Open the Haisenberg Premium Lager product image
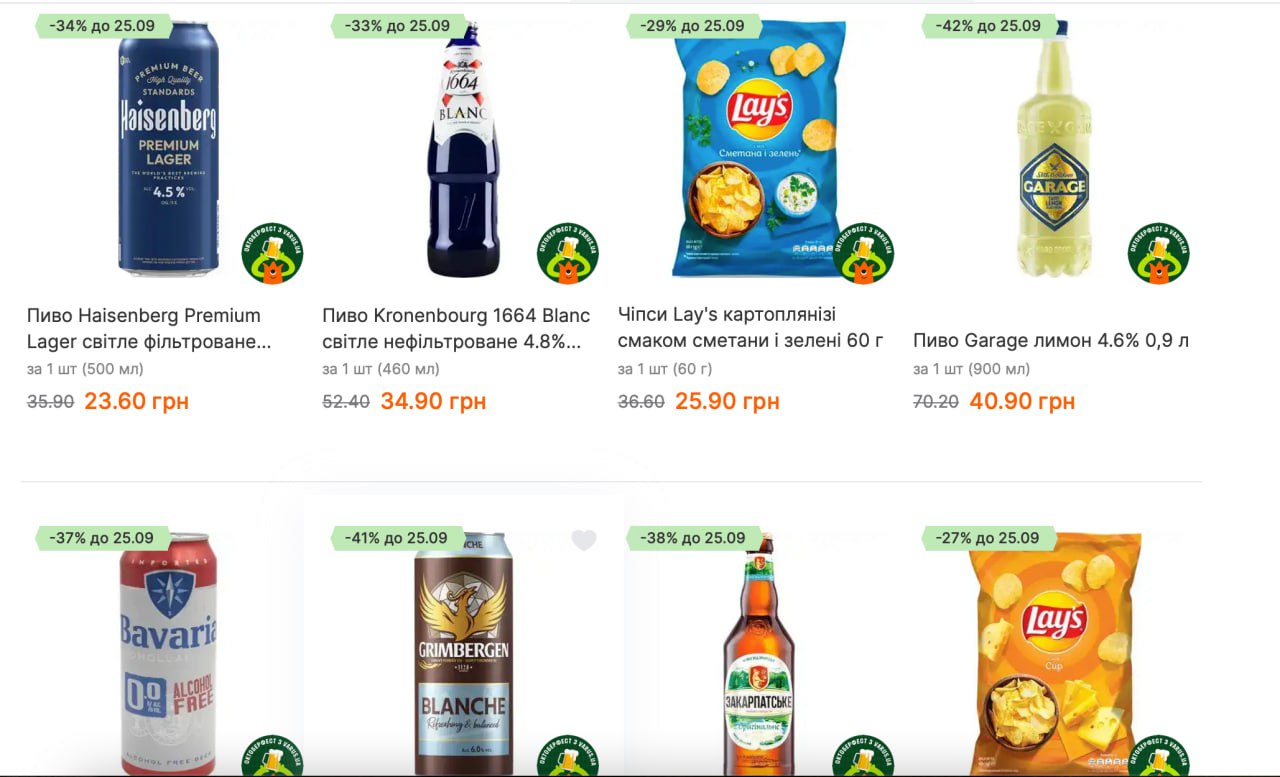 [x=168, y=148]
